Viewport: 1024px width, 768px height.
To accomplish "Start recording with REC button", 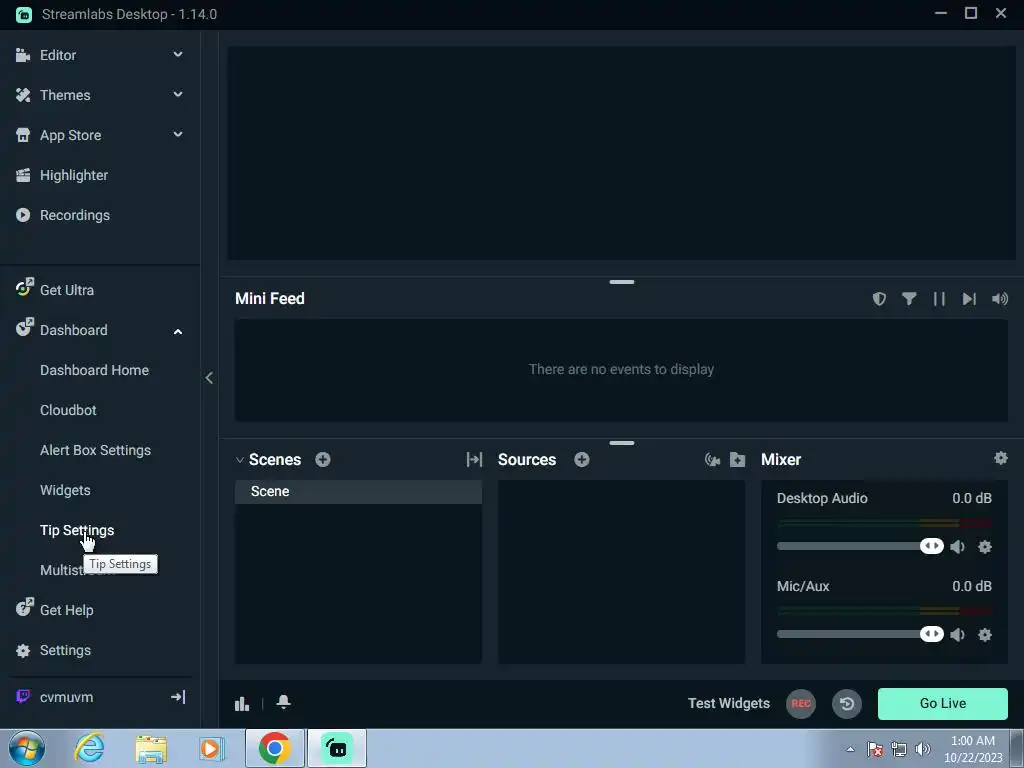I will 801,704.
